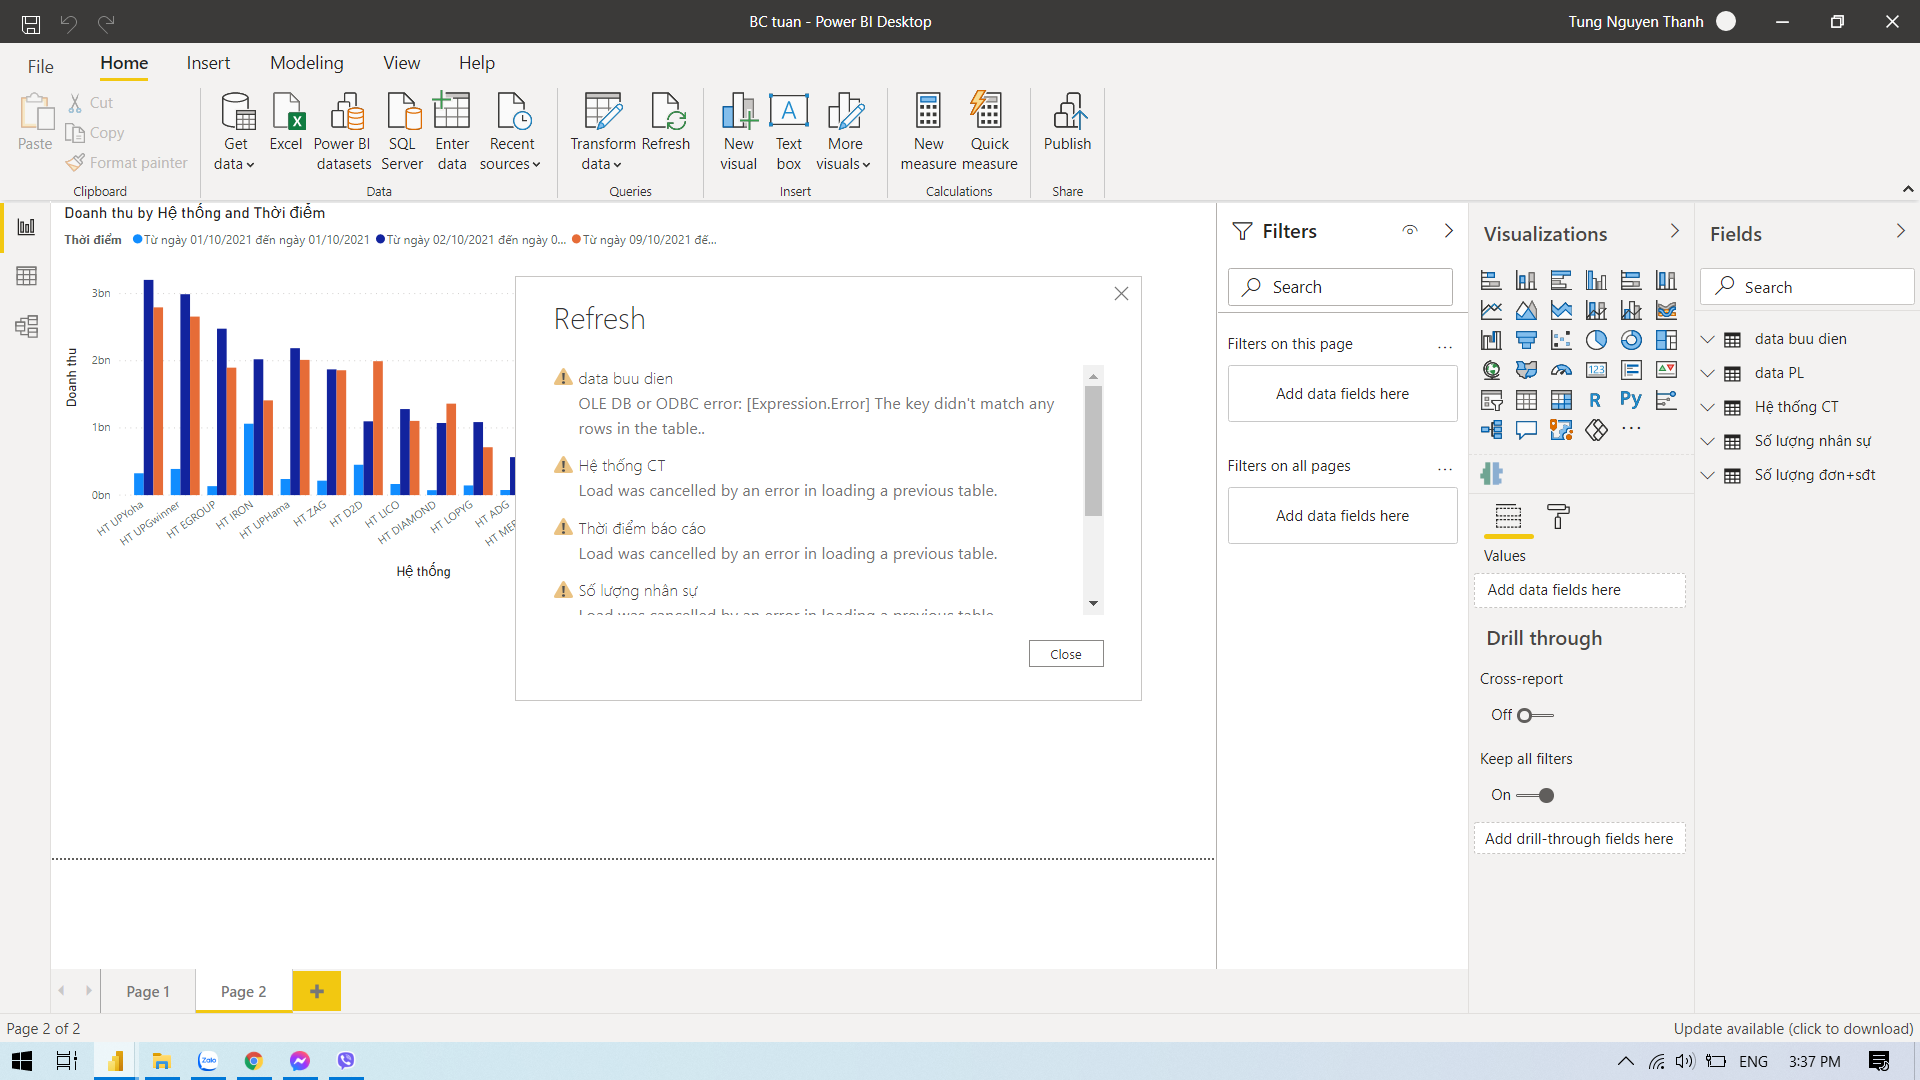Collapse the Visualizations pane chevron
This screenshot has width=1920, height=1080.
(x=1675, y=231)
